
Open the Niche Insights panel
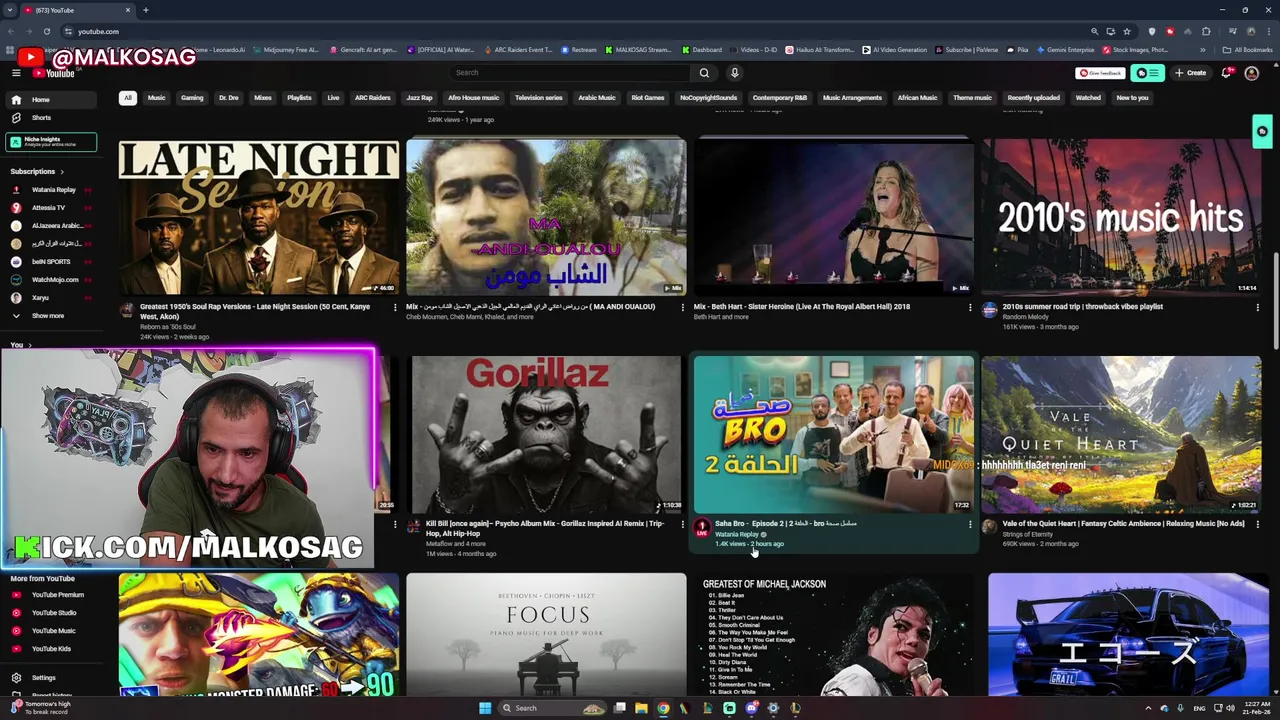point(50,142)
